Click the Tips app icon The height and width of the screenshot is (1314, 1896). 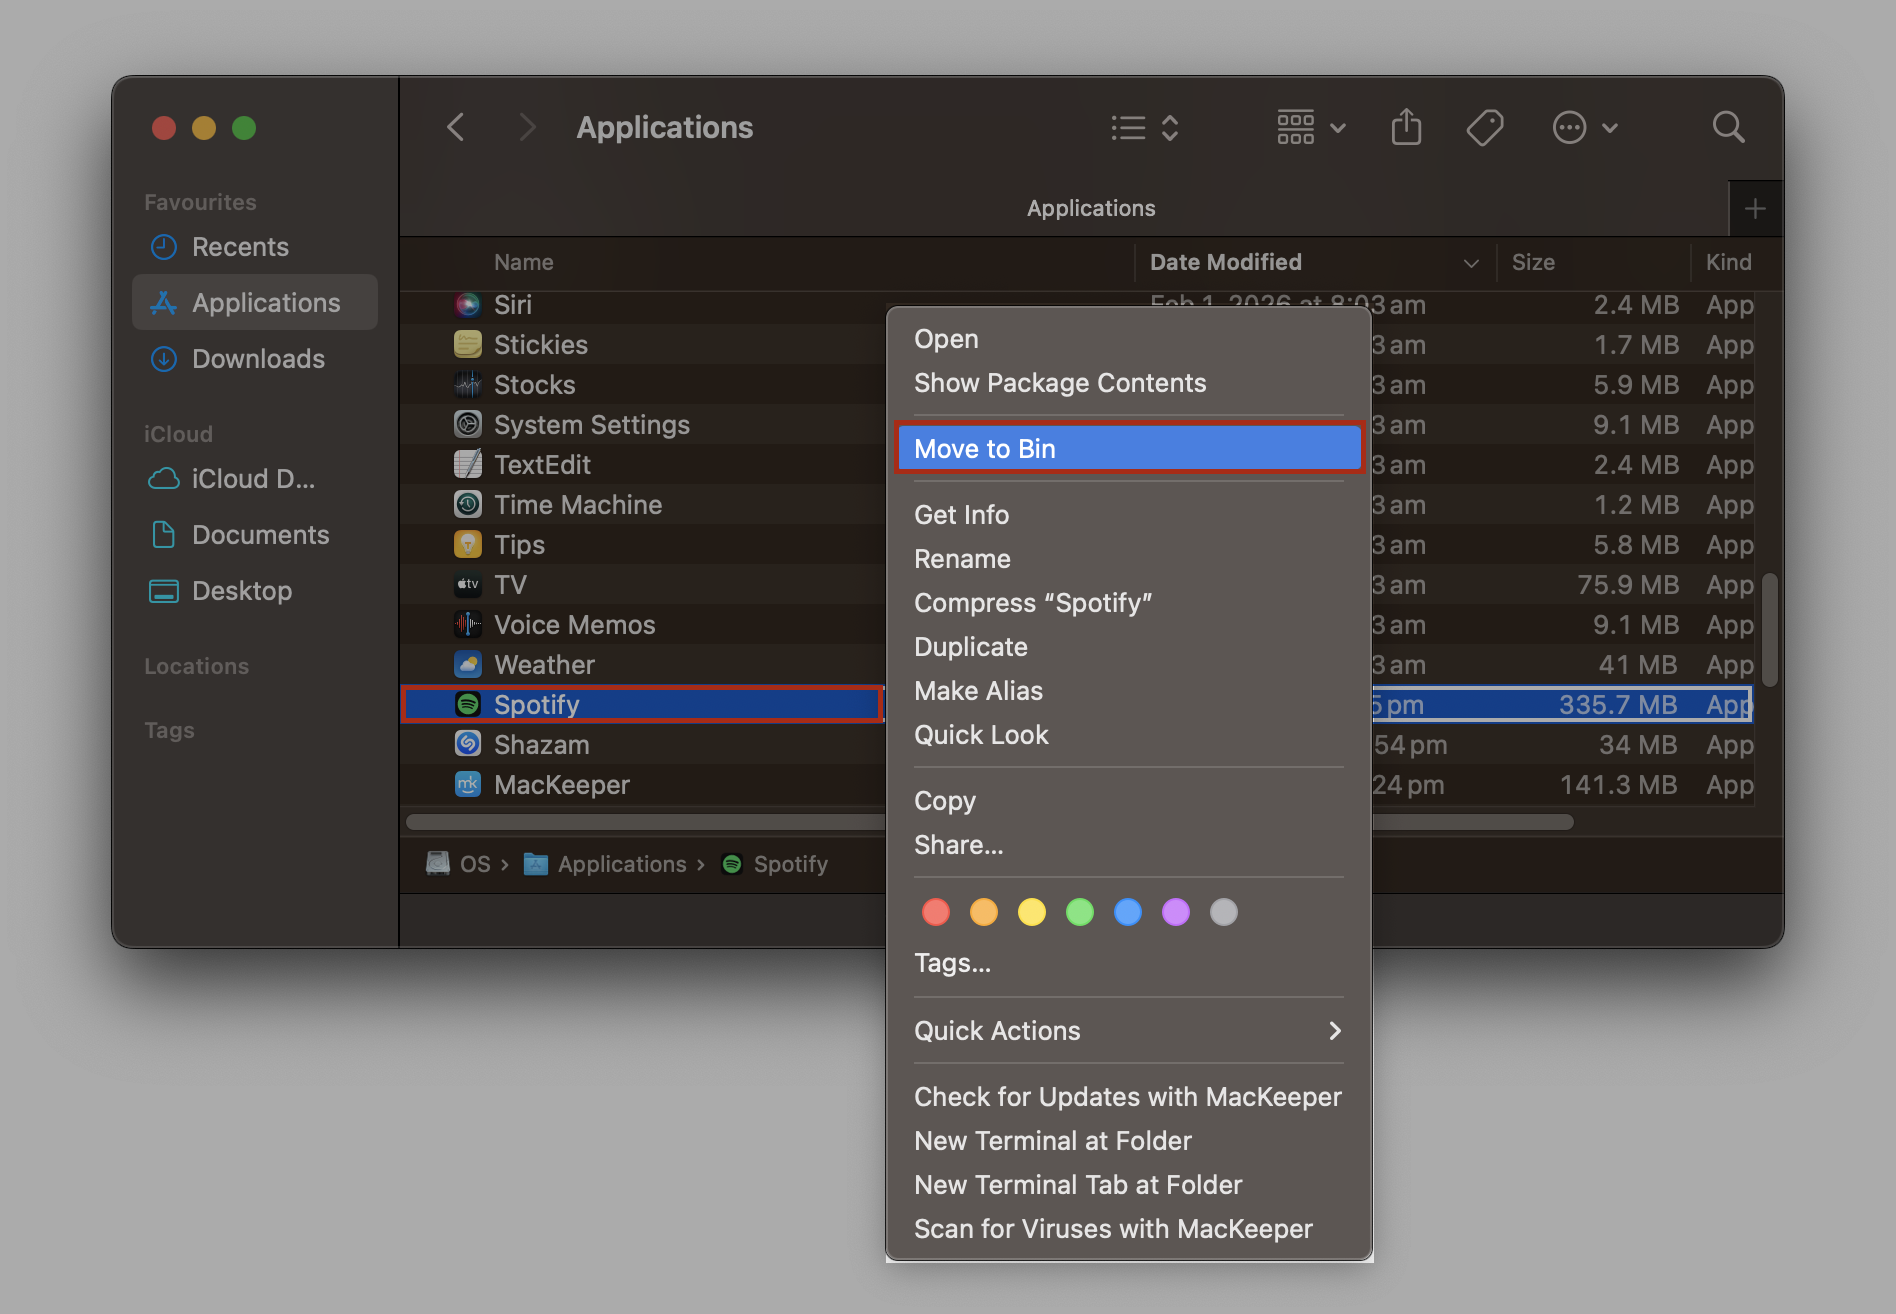(x=468, y=544)
